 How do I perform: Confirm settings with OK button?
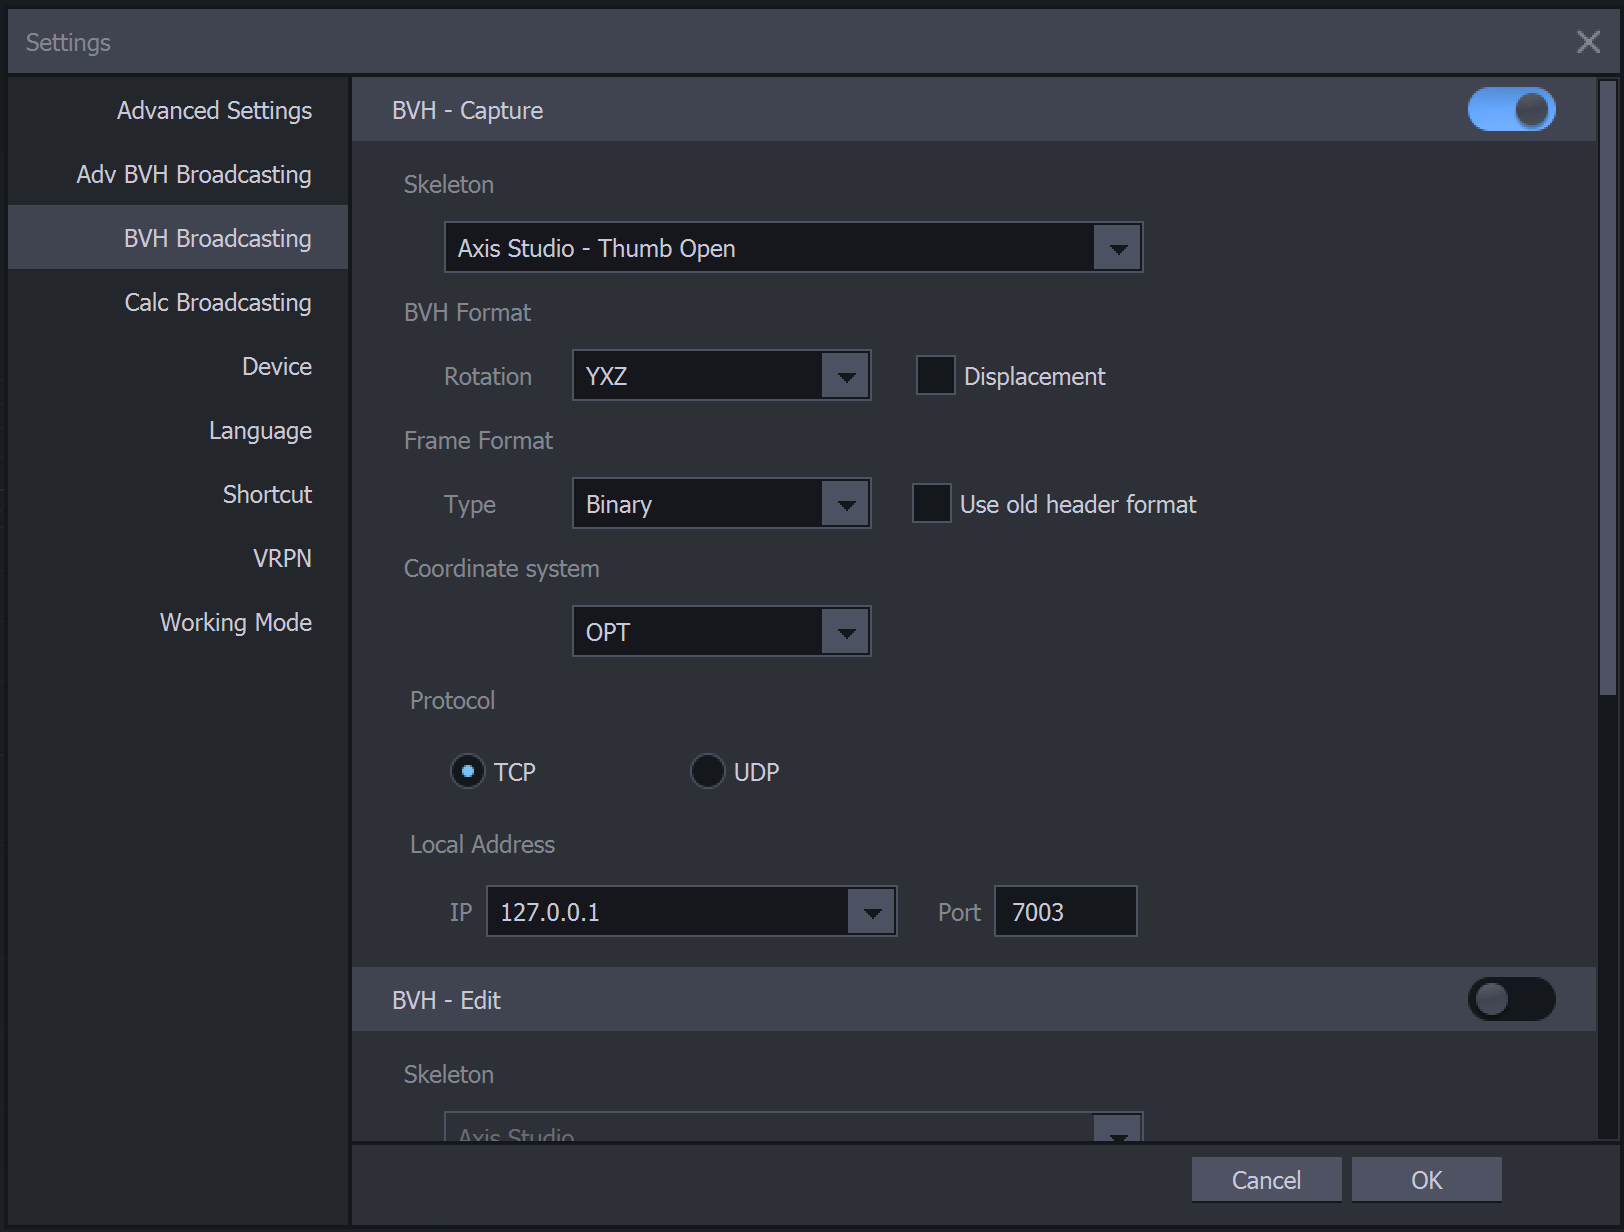point(1427,1180)
